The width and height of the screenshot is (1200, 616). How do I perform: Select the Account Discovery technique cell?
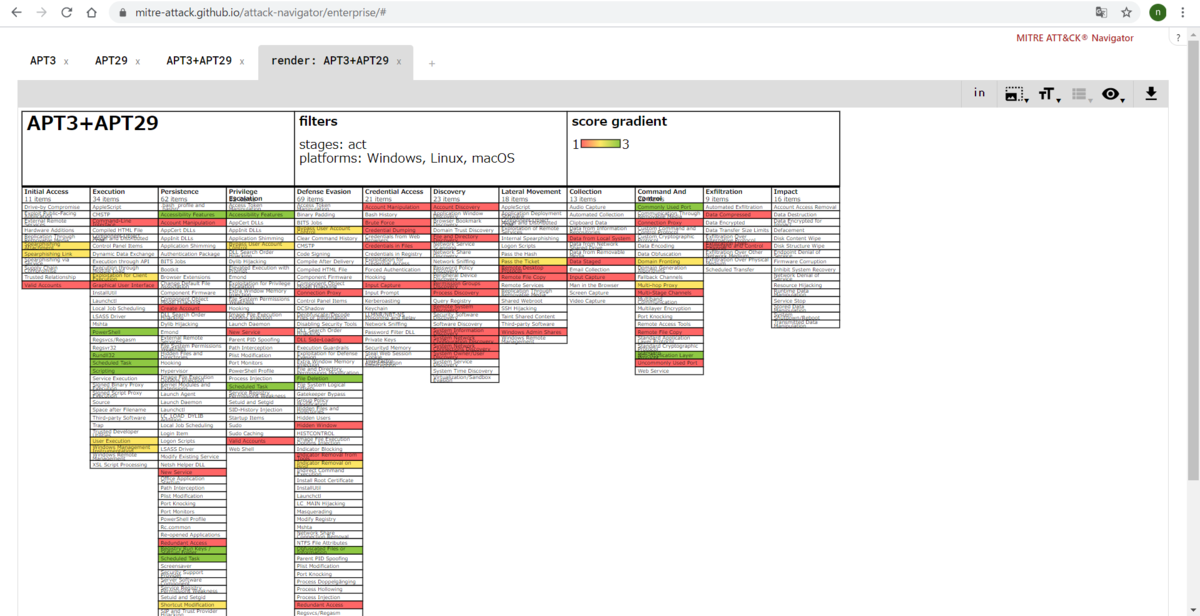click(x=465, y=207)
